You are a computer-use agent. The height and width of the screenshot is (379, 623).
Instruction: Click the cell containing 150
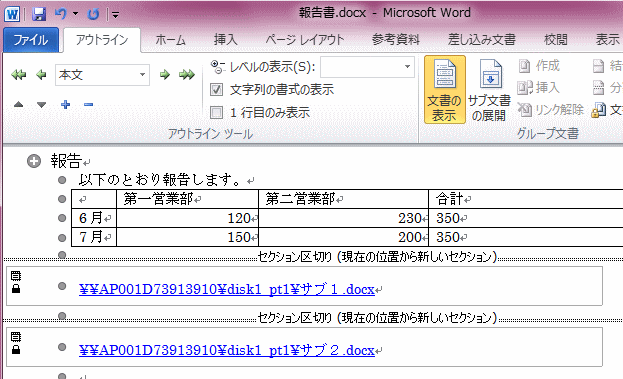188,237
